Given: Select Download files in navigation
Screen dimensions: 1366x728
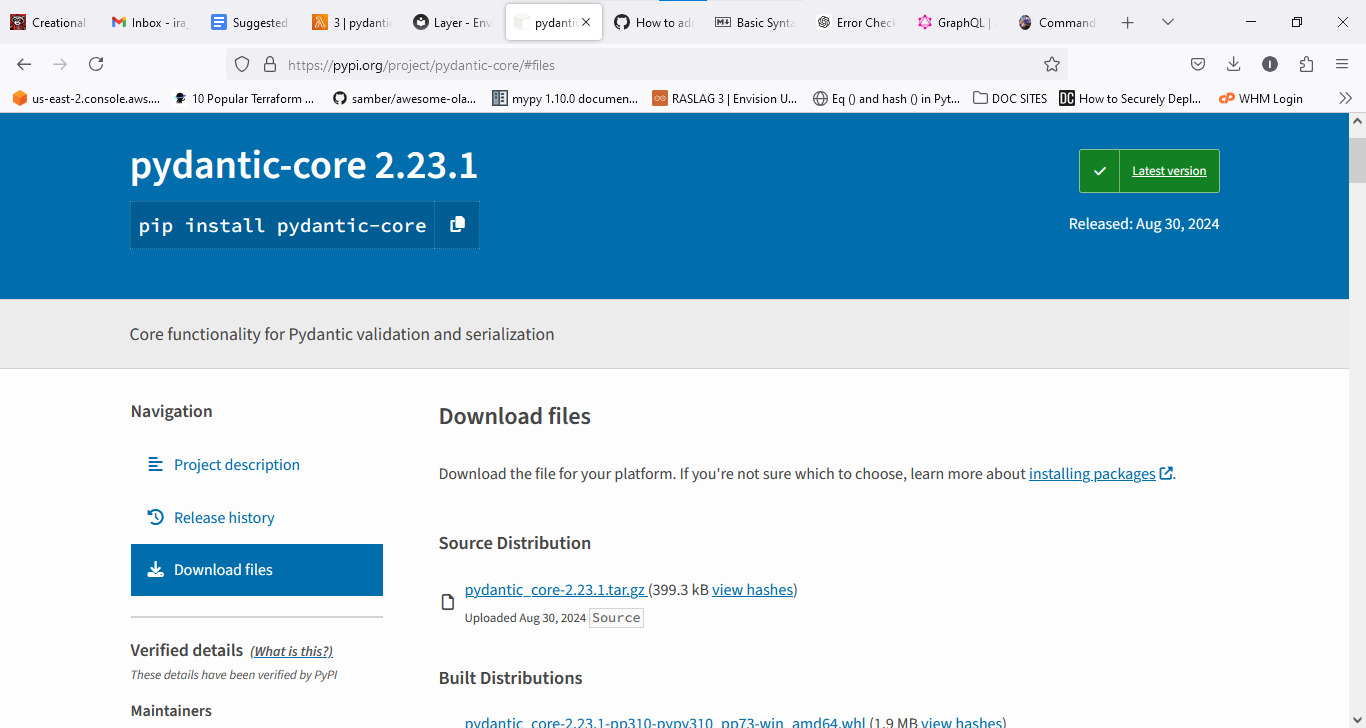Looking at the screenshot, I should [257, 570].
